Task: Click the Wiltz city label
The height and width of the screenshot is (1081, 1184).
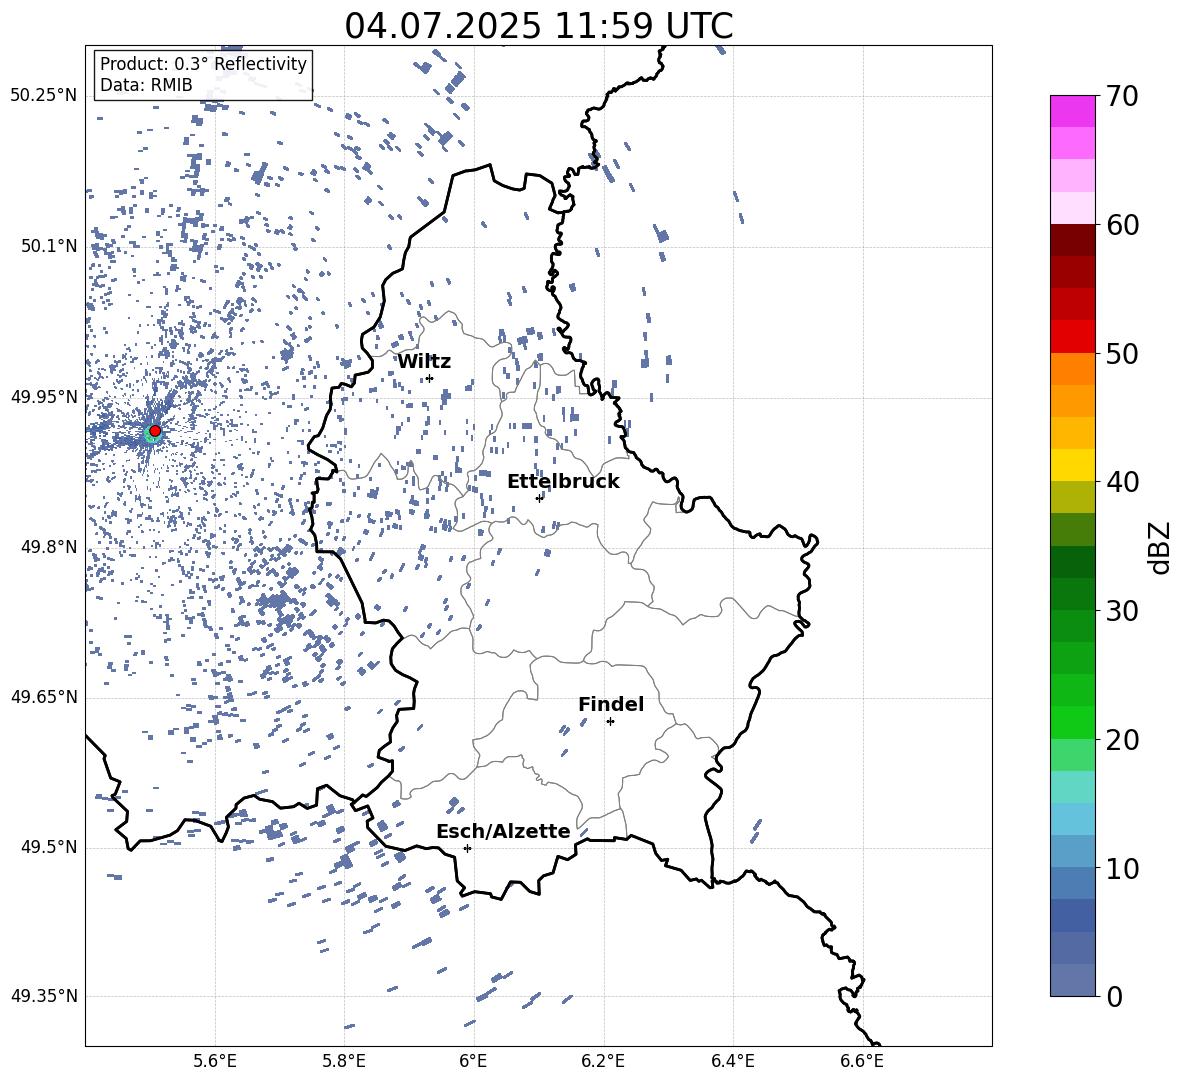Action: point(424,362)
